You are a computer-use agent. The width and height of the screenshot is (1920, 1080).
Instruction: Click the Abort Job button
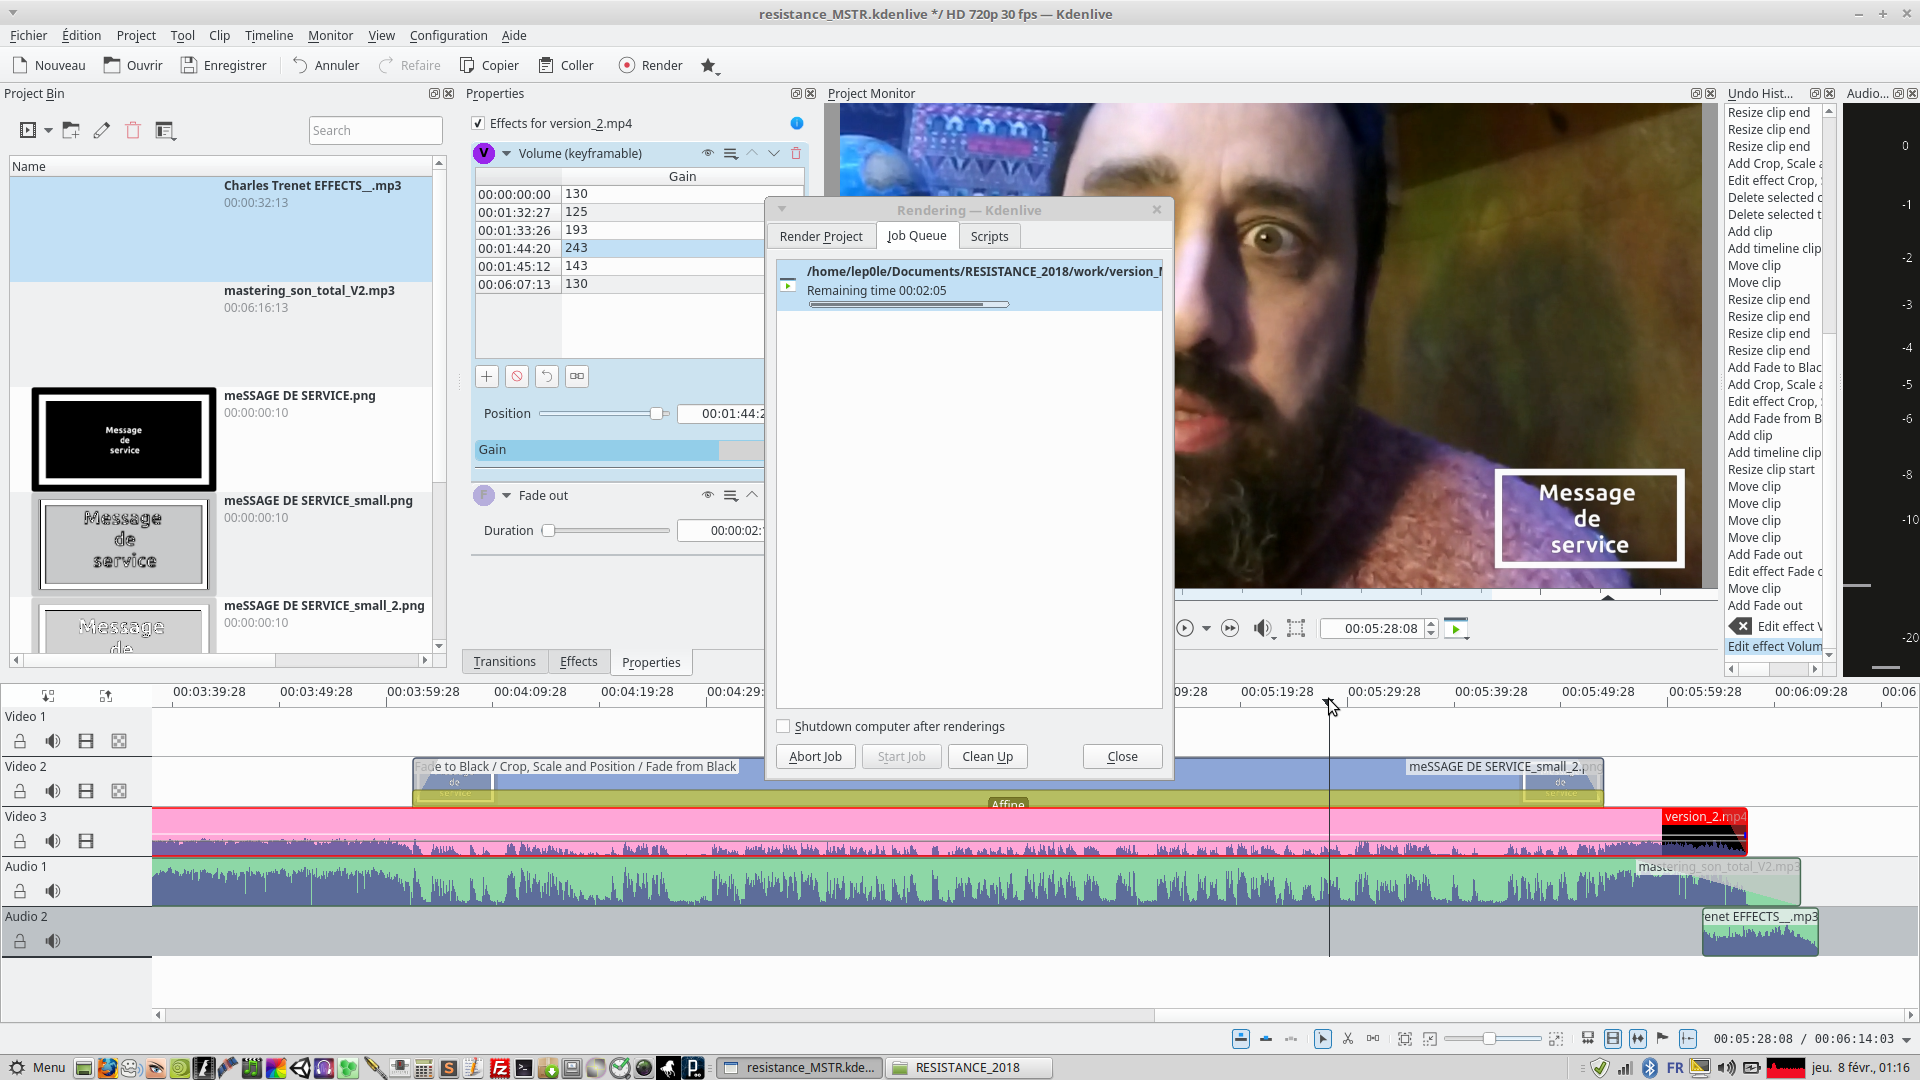815,756
